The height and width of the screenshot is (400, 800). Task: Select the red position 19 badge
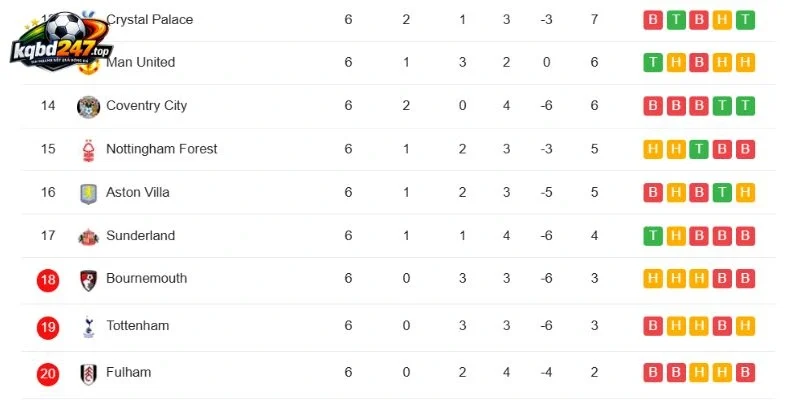tap(48, 327)
